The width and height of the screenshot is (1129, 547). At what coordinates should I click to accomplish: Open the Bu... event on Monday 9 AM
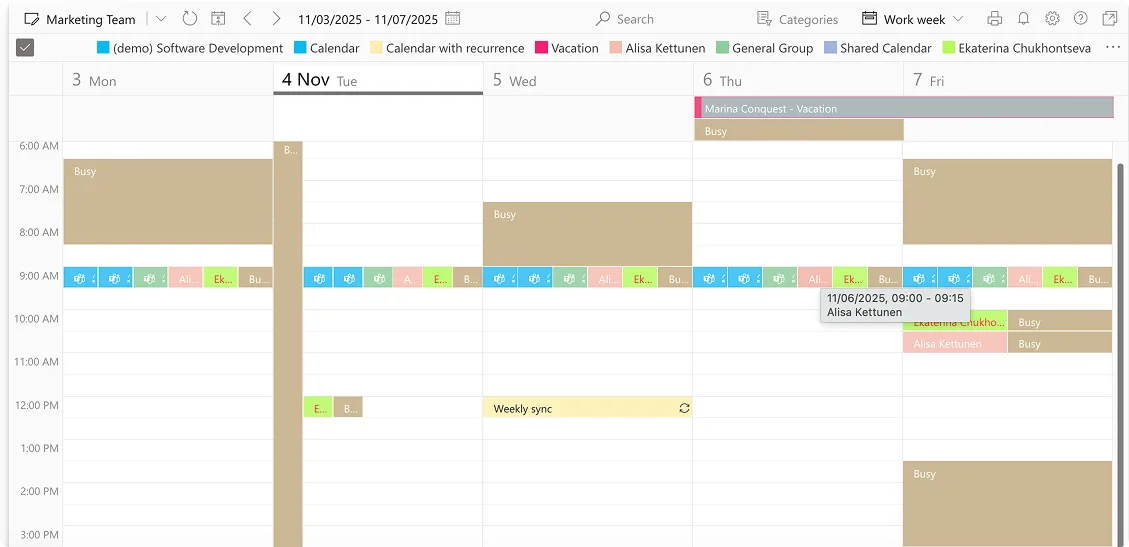(x=256, y=278)
